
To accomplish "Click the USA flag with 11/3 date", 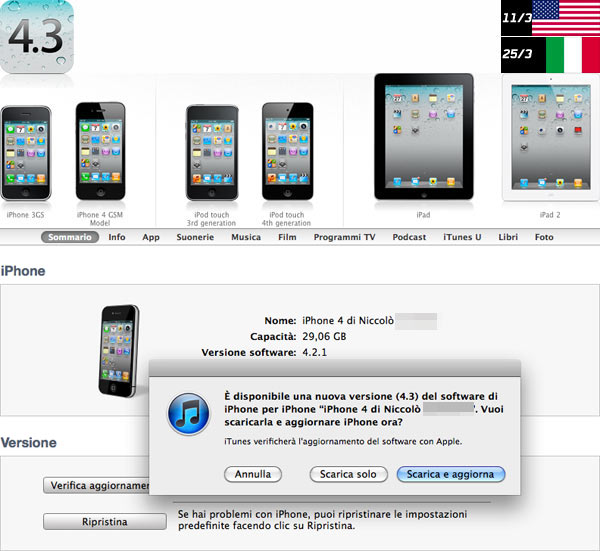I will pos(551,19).
